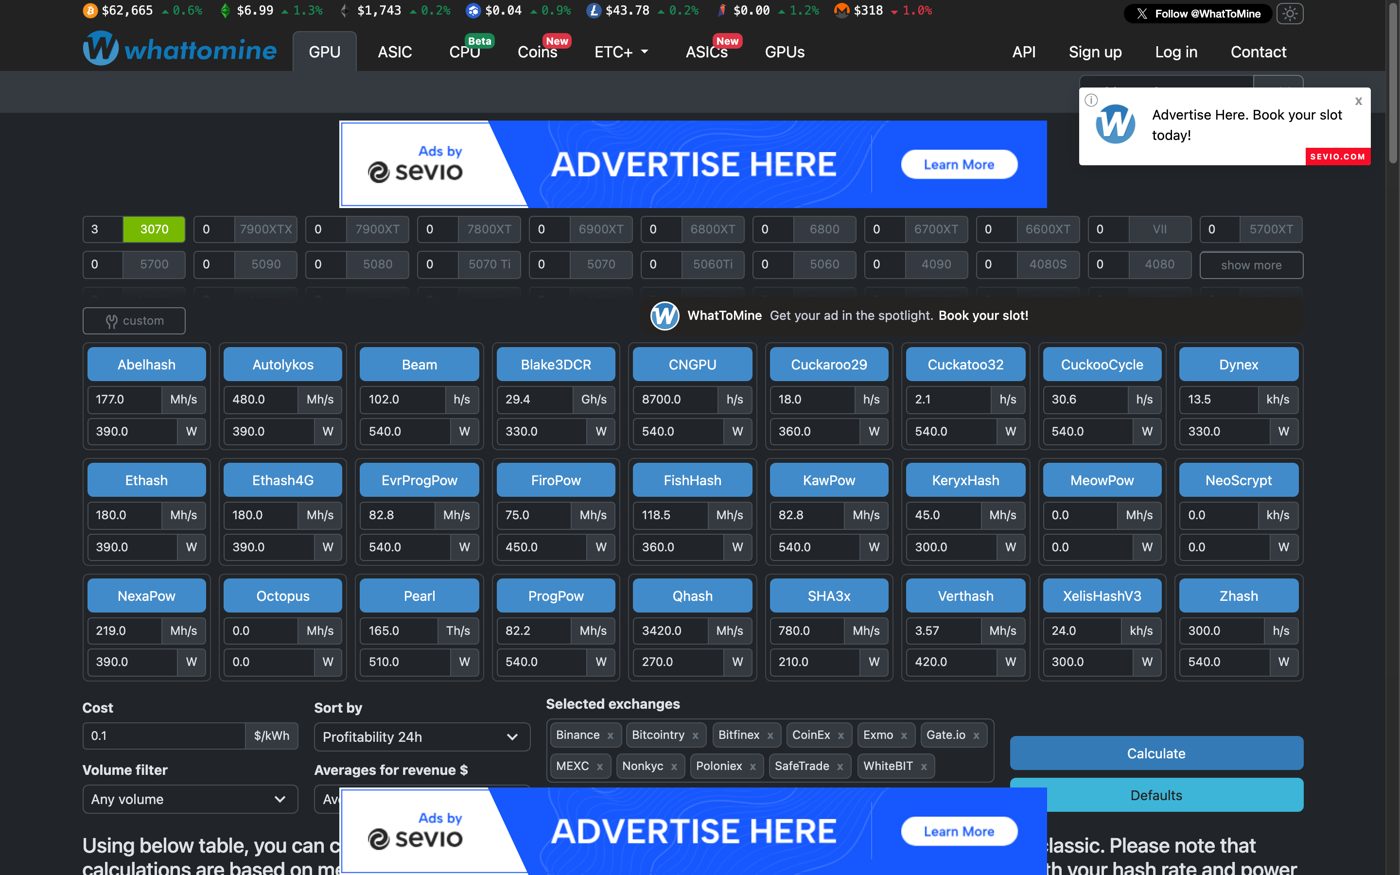
Task: Open the Volume filter dropdown
Action: 190,799
